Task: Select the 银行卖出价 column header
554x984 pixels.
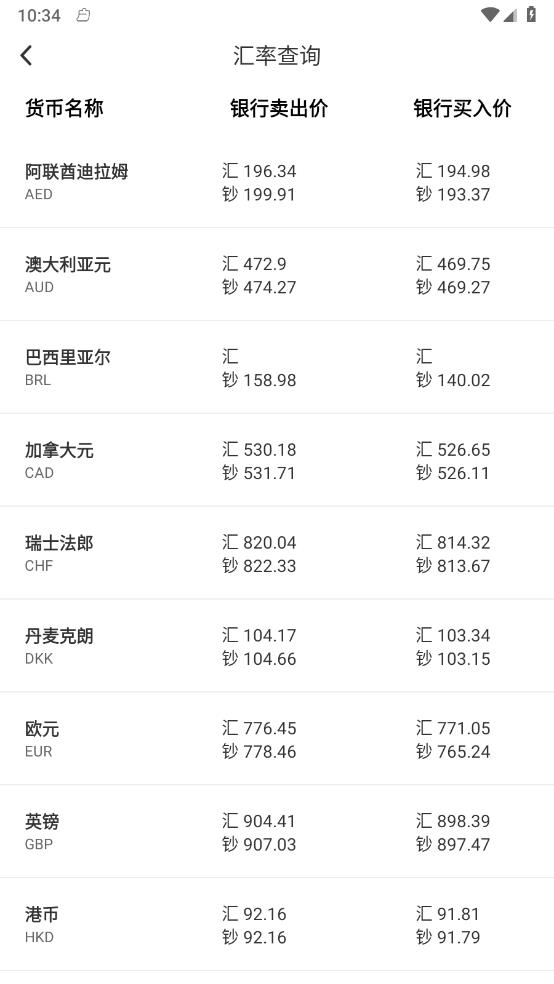Action: tap(279, 108)
